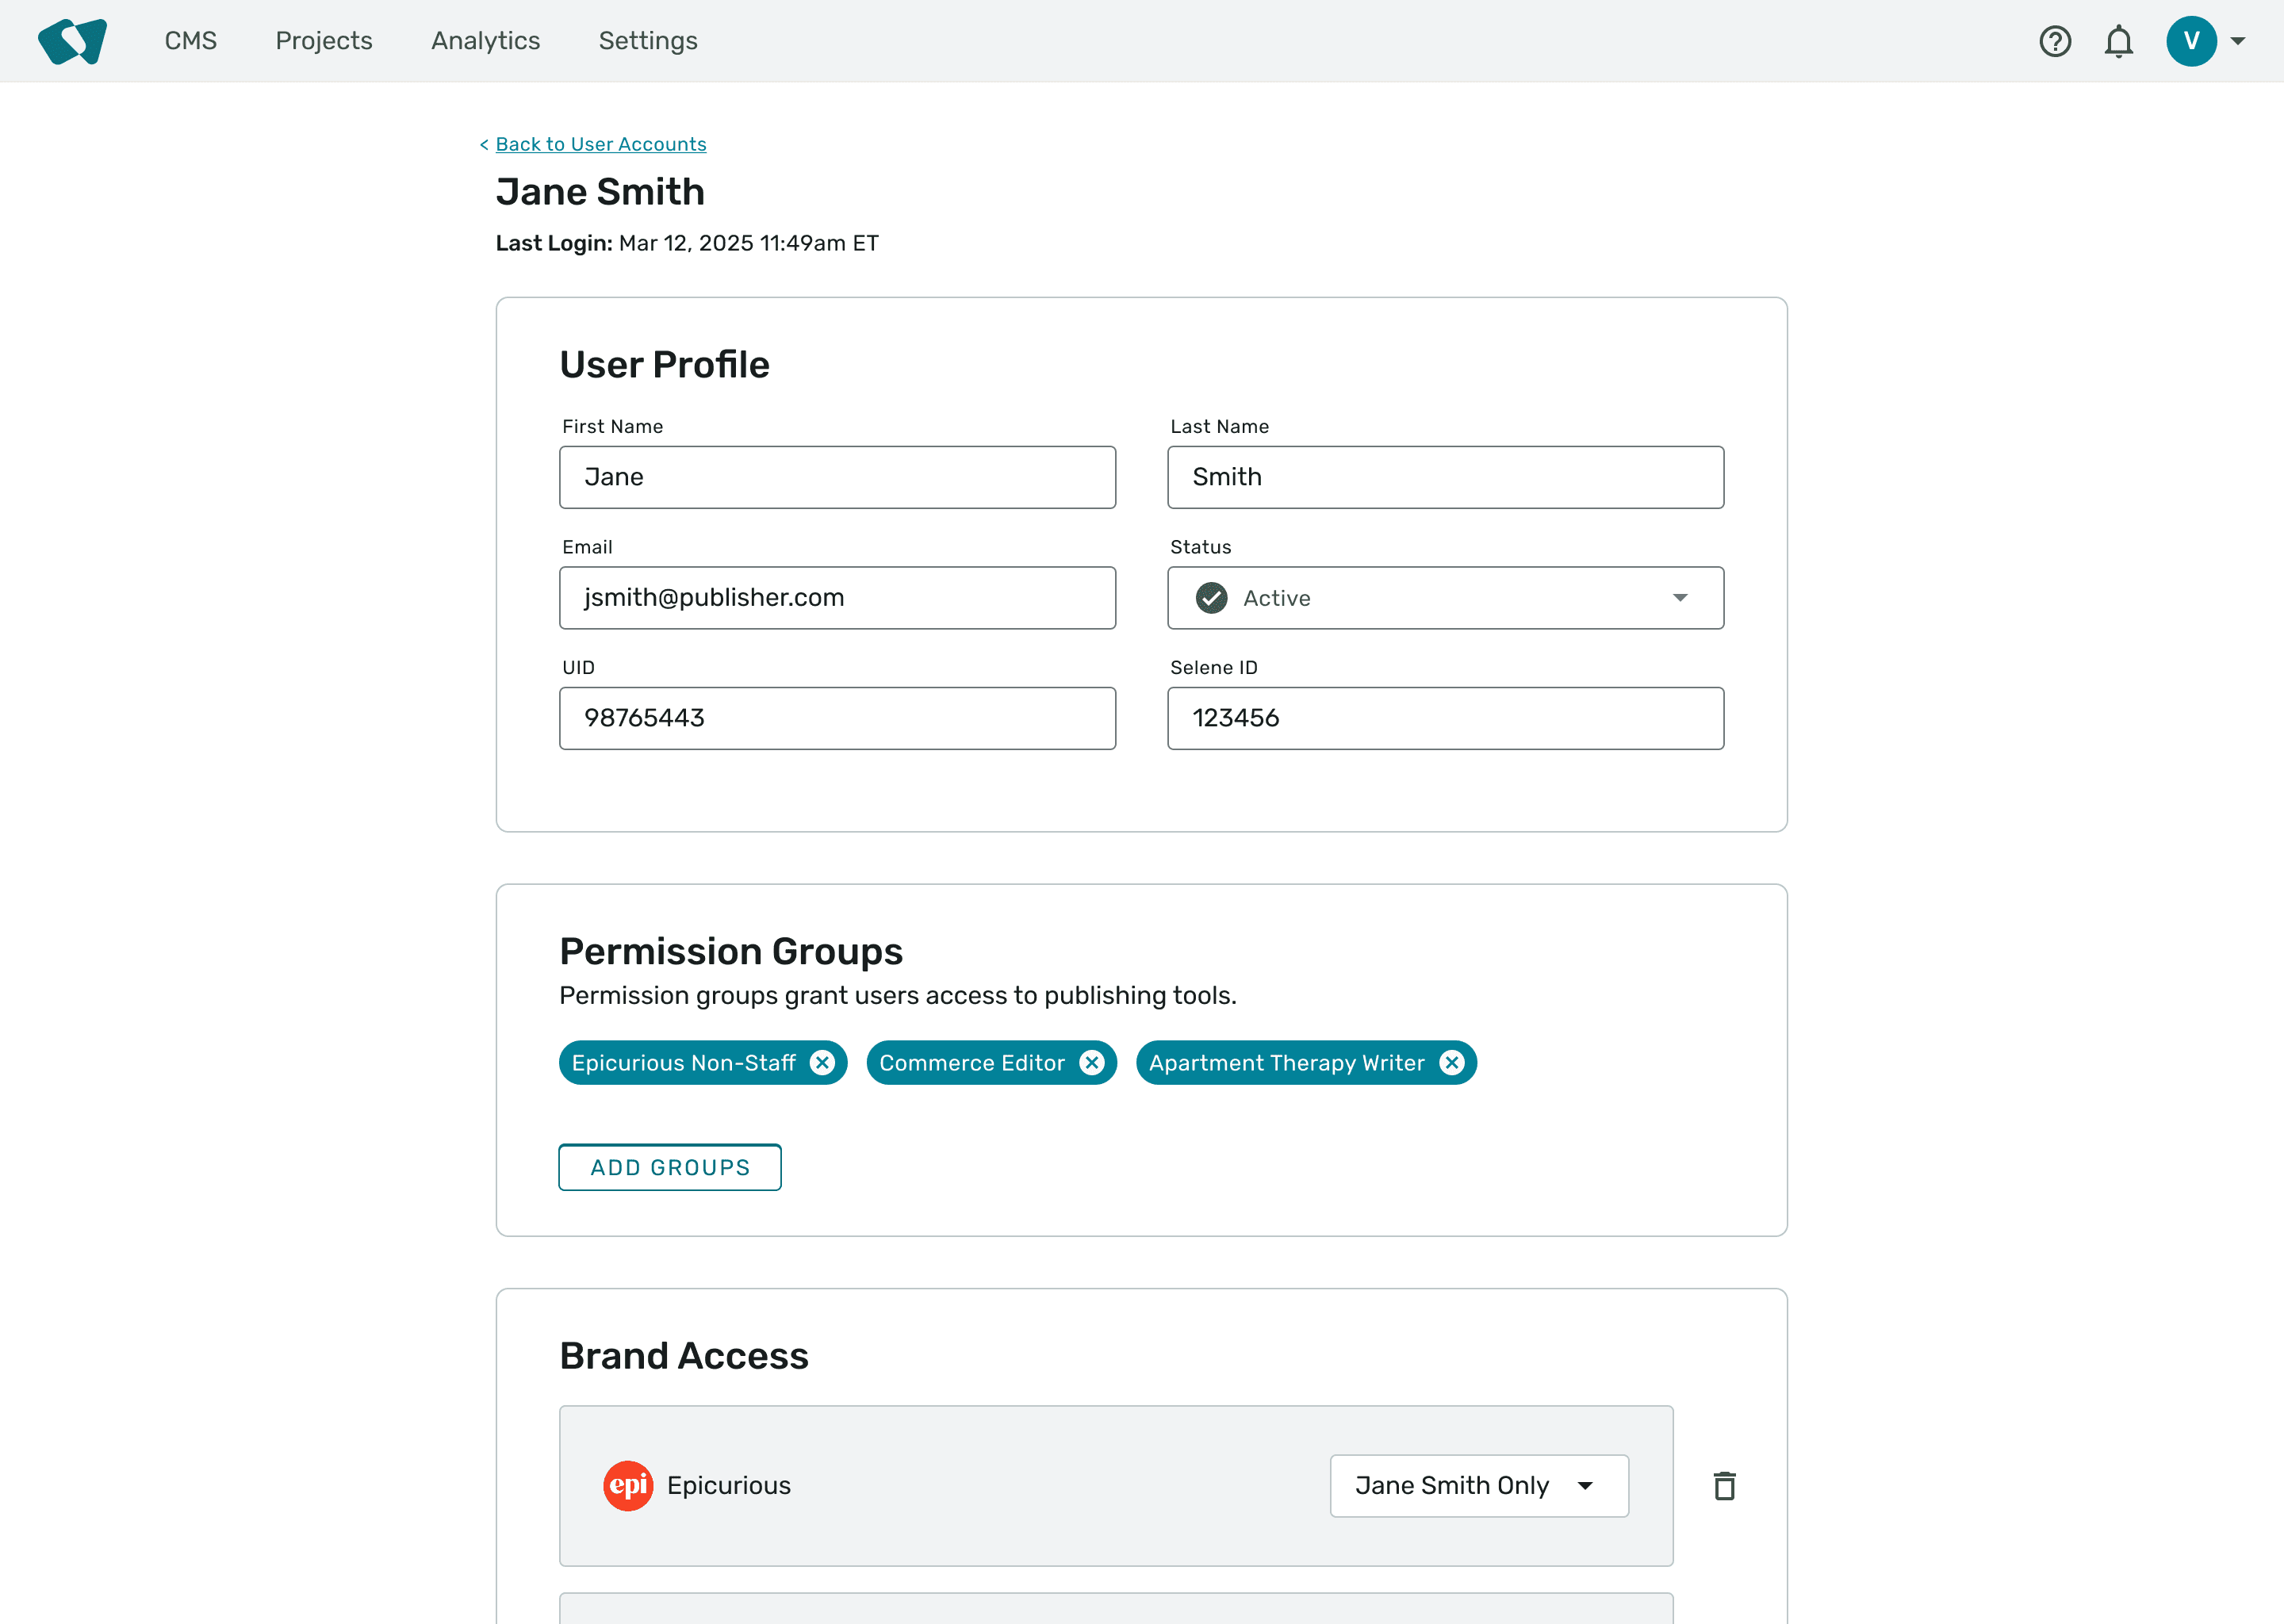
Task: Remove the Epicurious Non-Staff group chip
Action: [822, 1063]
